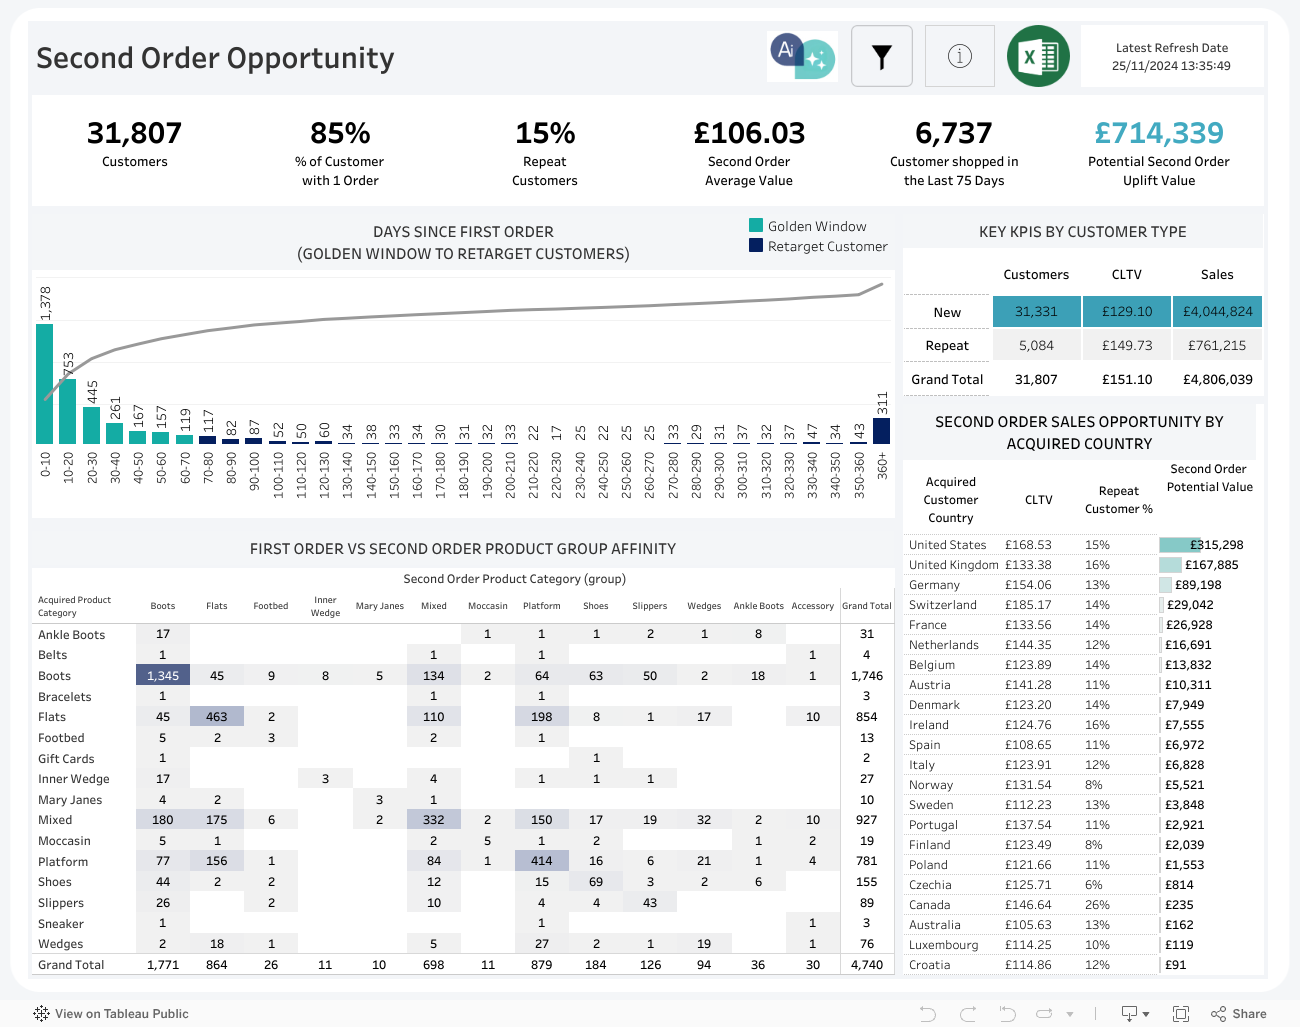Click the 0-10 days bar

(x=44, y=383)
